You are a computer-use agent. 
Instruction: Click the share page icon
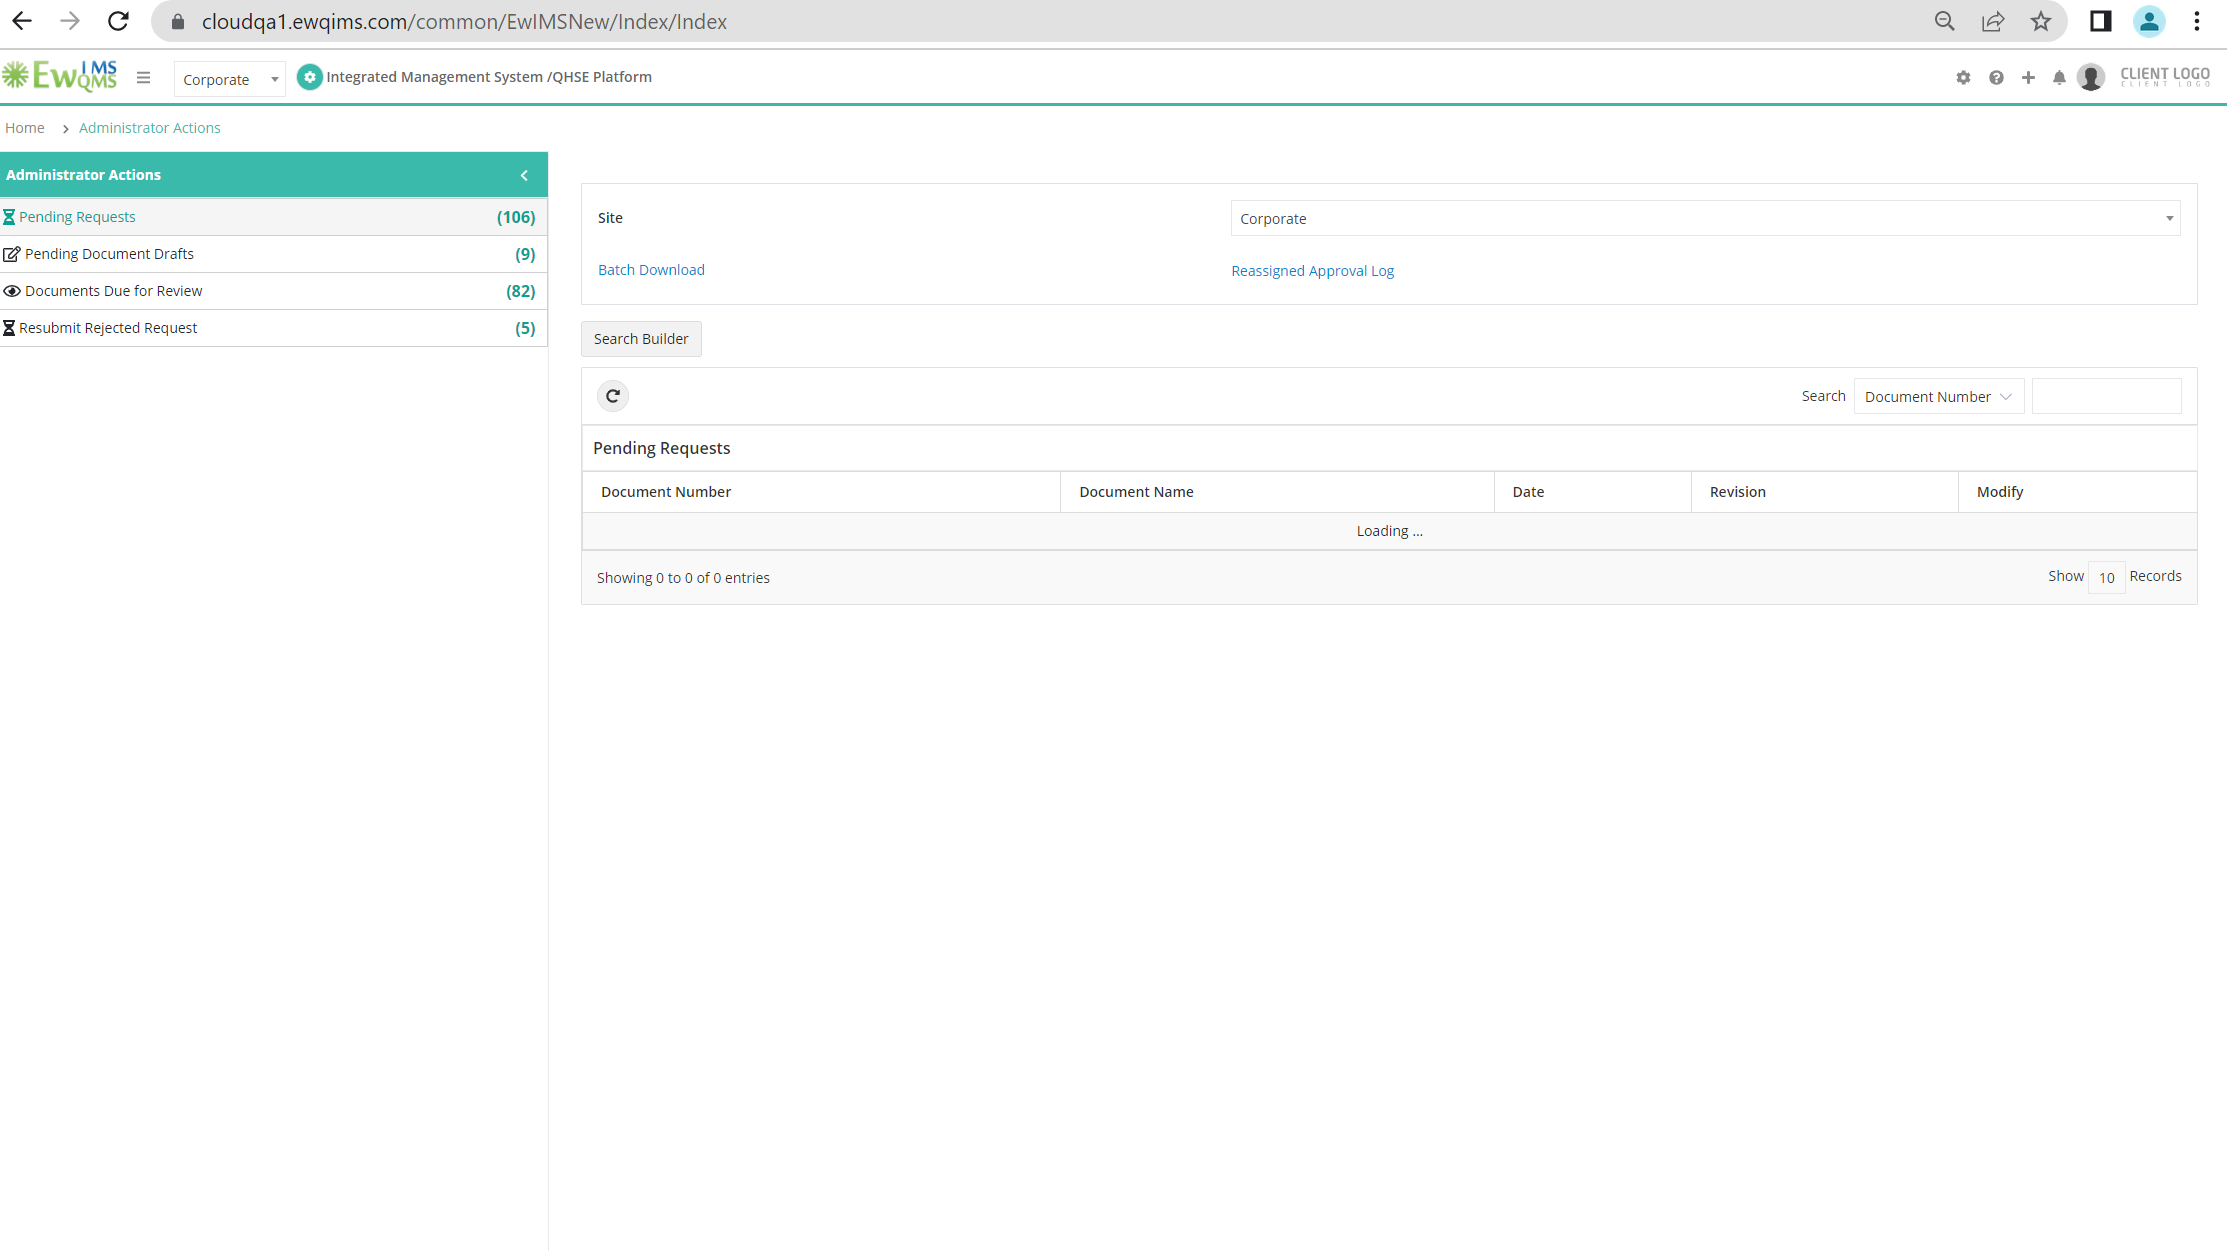pyautogui.click(x=1993, y=21)
